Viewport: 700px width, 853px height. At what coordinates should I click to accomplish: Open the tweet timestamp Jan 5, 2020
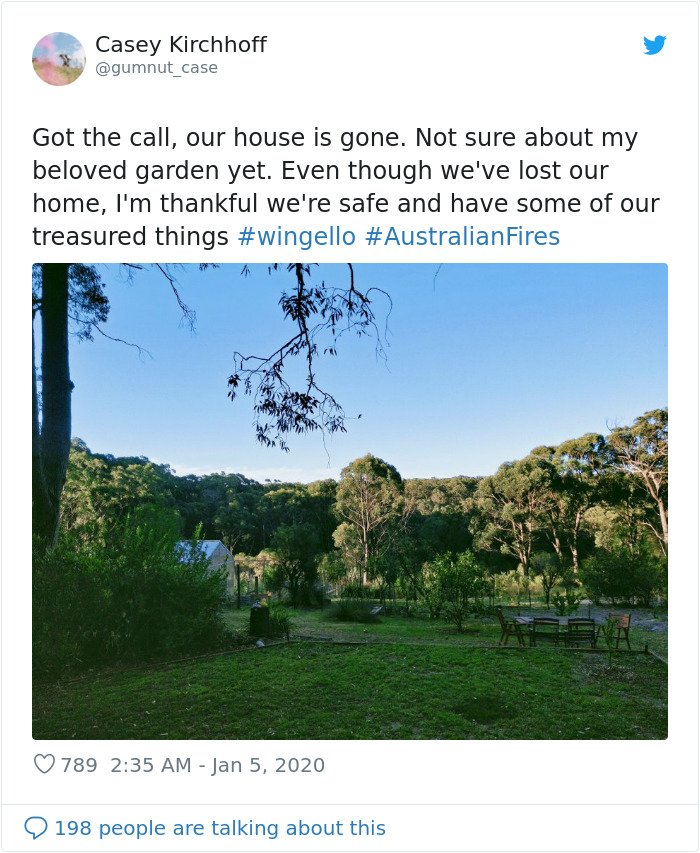pyautogui.click(x=220, y=765)
